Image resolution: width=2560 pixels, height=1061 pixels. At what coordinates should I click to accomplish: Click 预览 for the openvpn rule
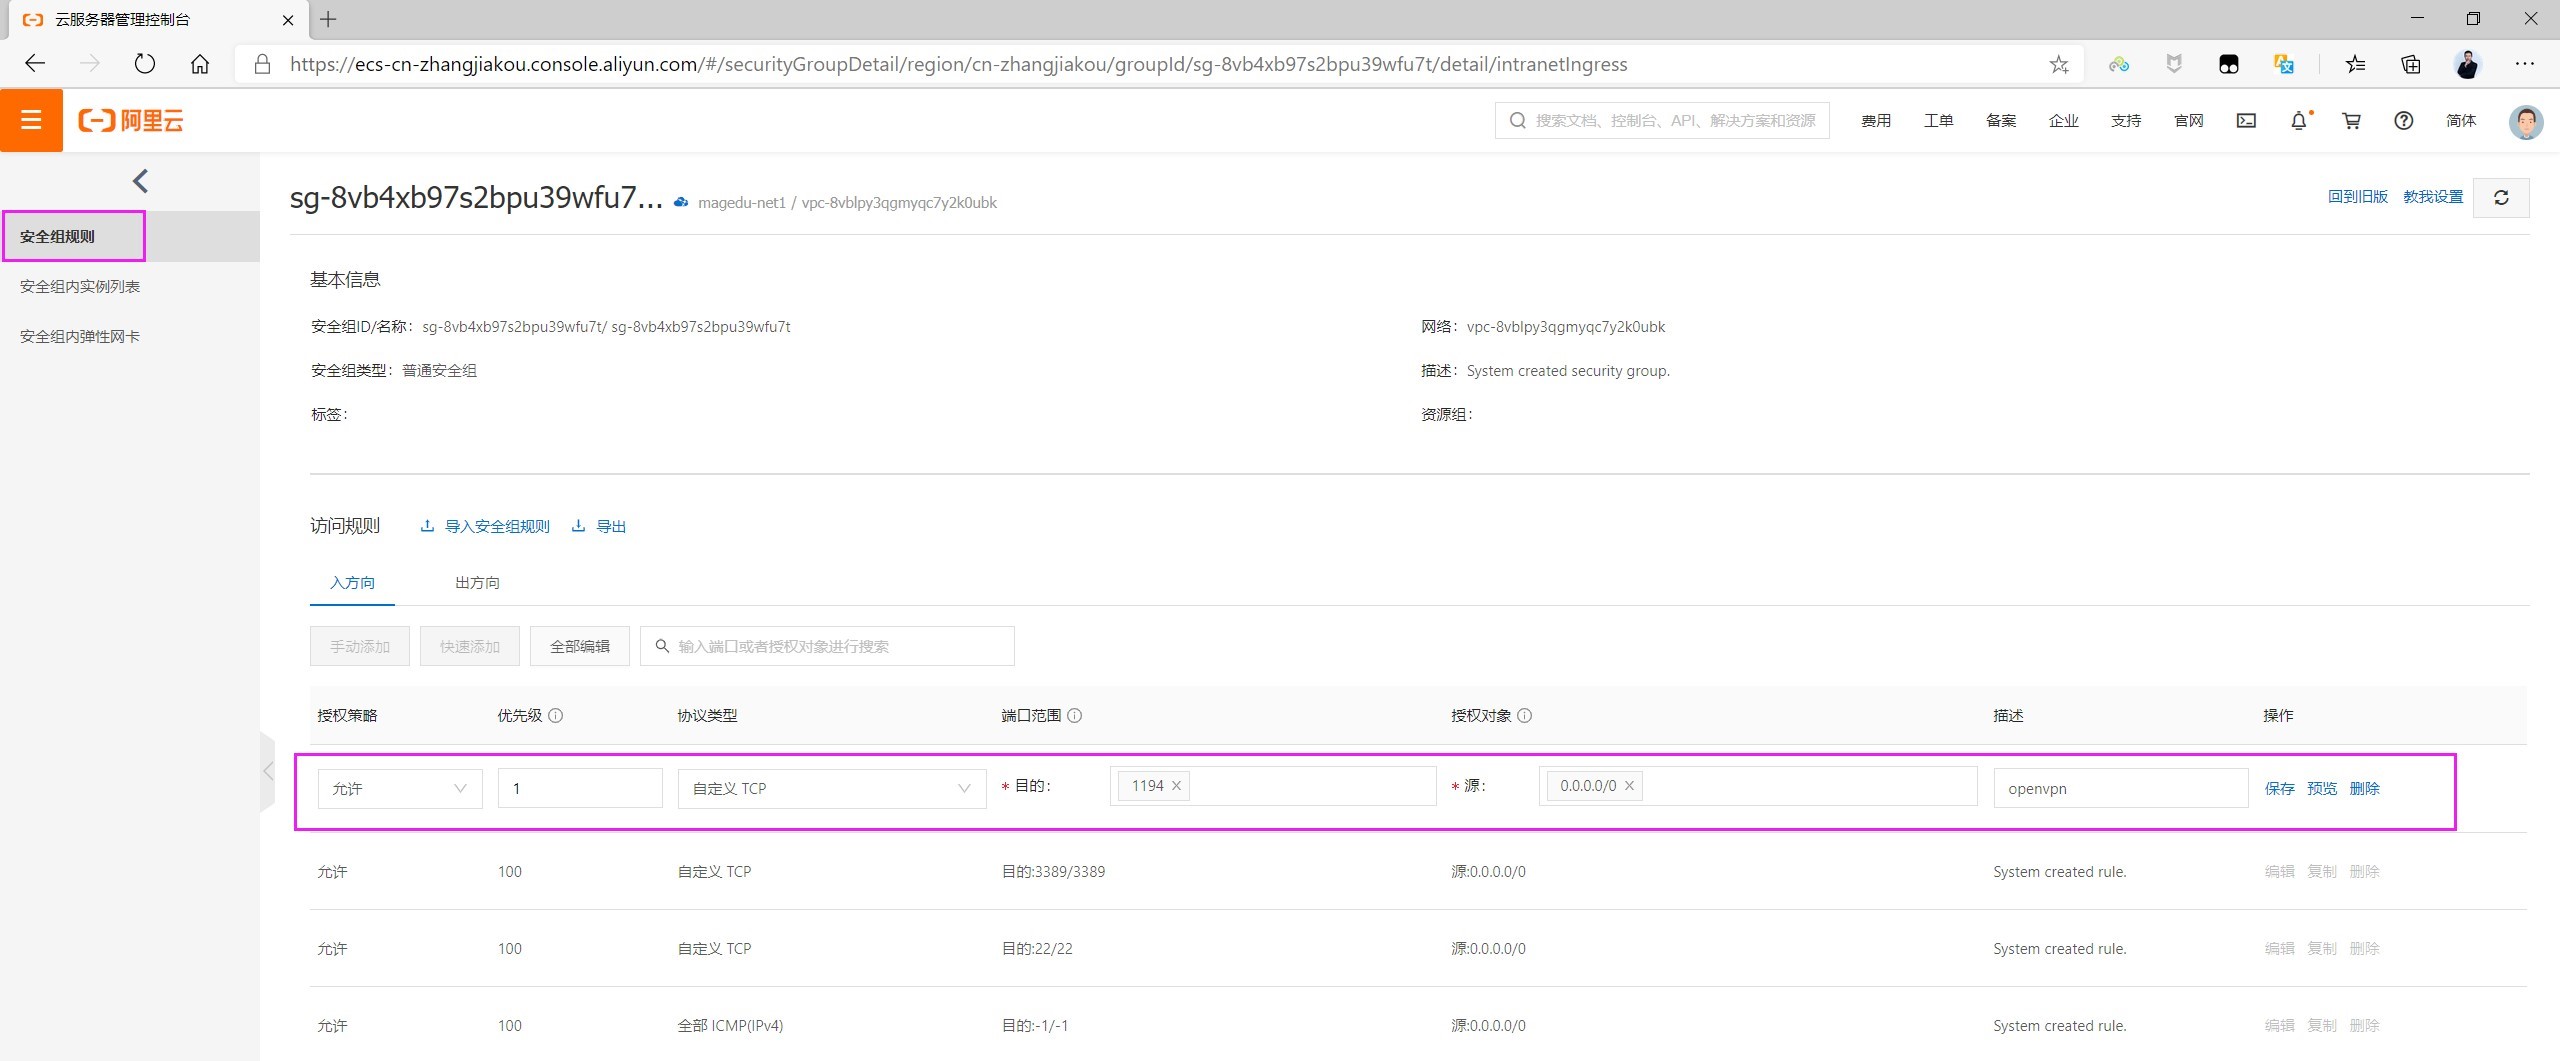tap(2321, 788)
